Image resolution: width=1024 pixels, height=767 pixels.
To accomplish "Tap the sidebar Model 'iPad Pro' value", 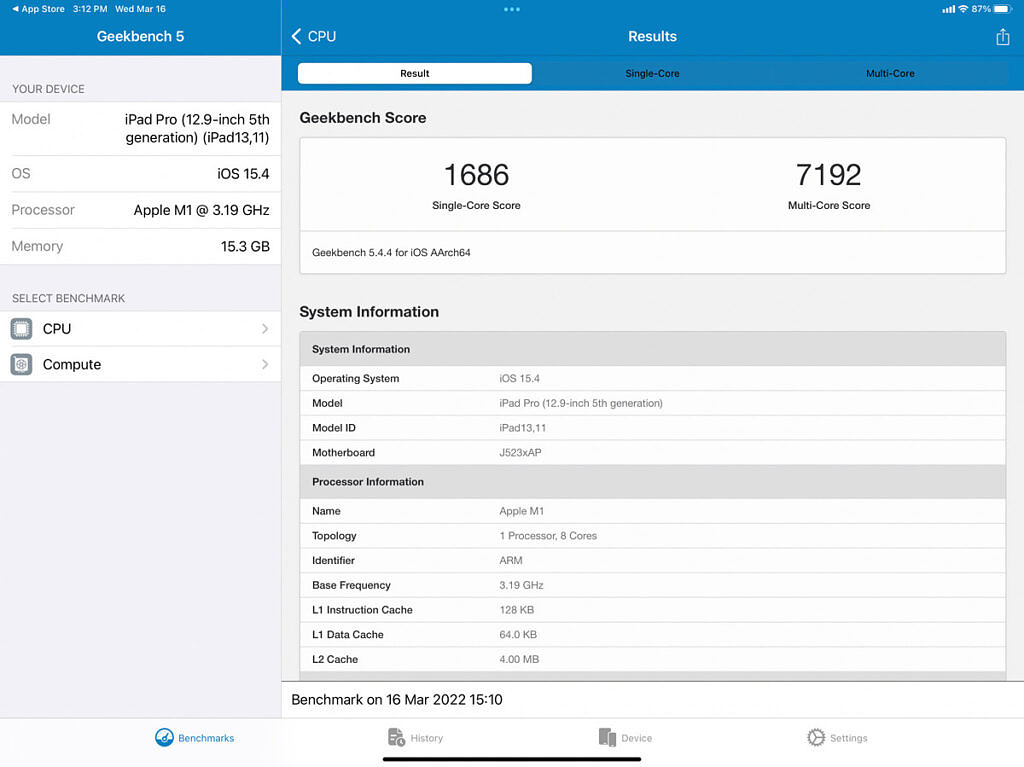I will (x=197, y=128).
